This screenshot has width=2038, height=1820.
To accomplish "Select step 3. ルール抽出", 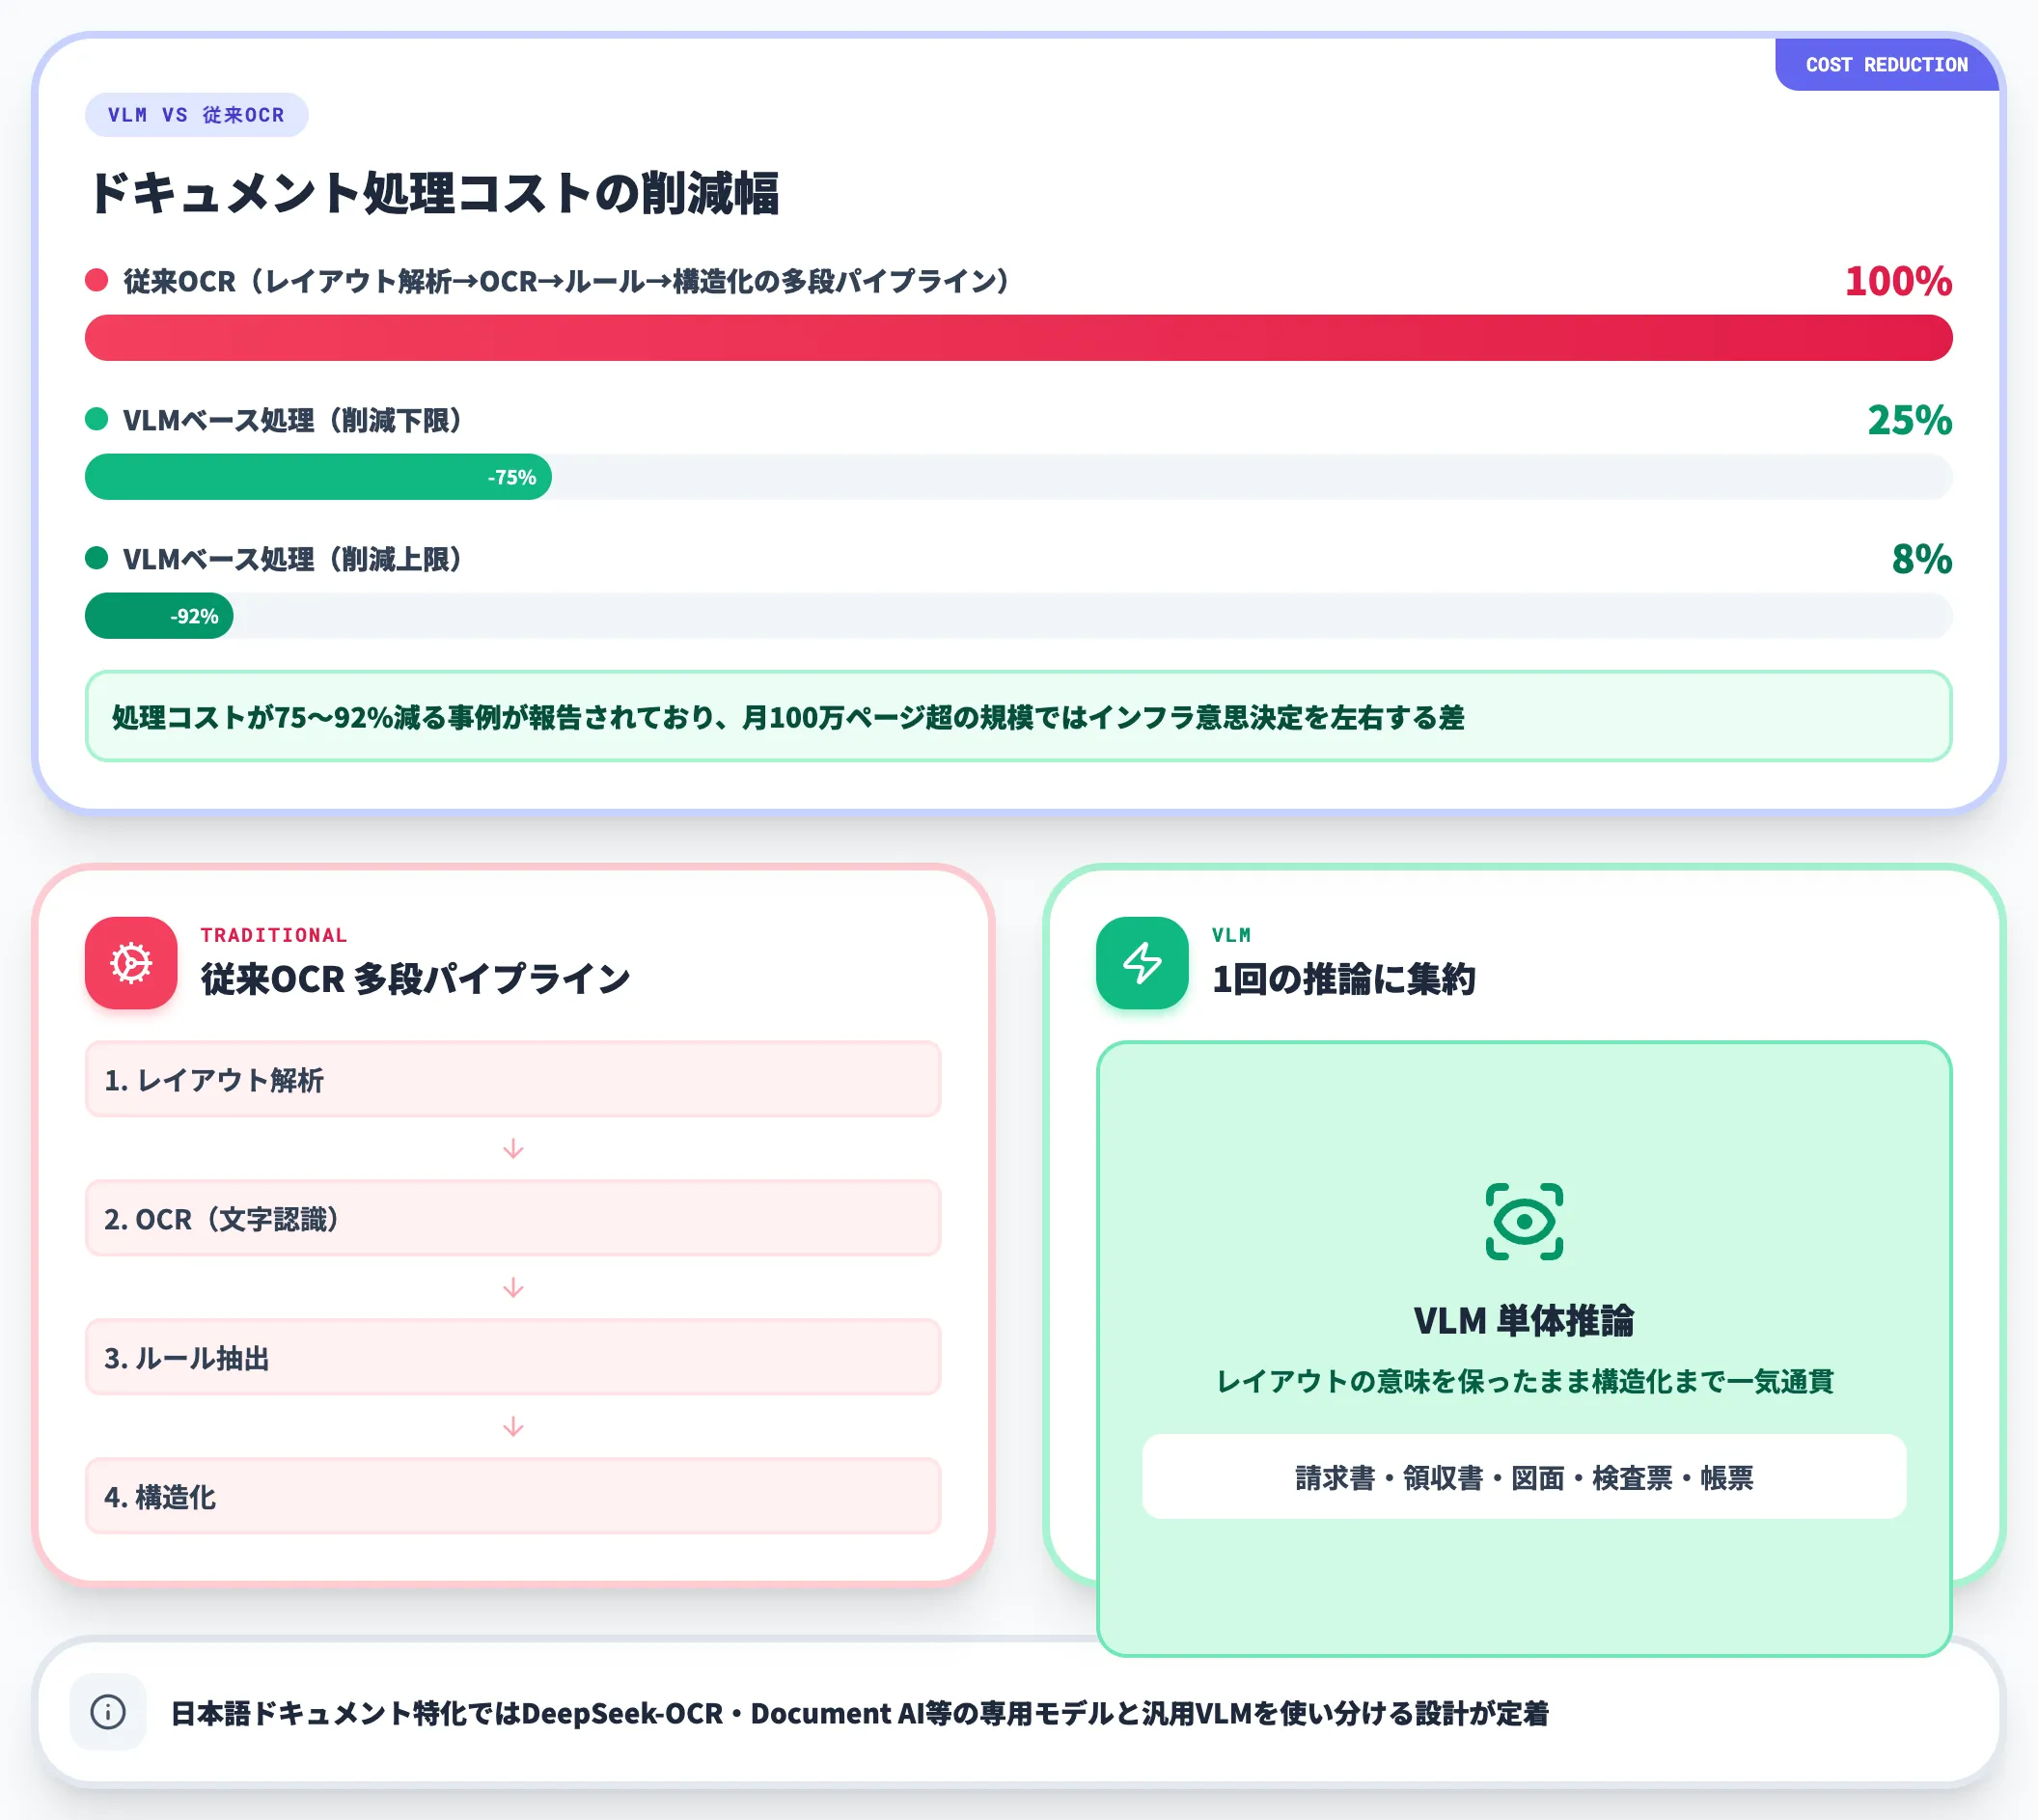I will pos(513,1358).
